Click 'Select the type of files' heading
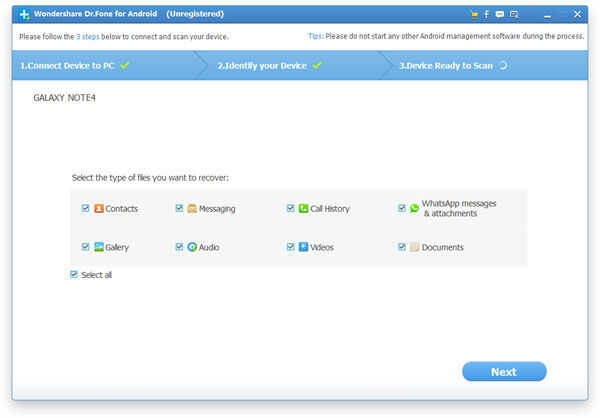Viewport: 600px width, 418px height. click(x=150, y=178)
